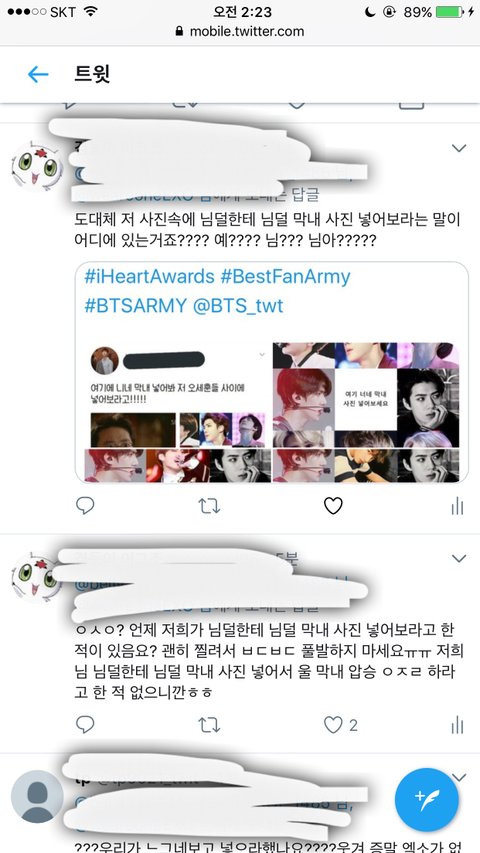
Task: Open the #iHeartAwards hashtag link
Action: [150, 277]
